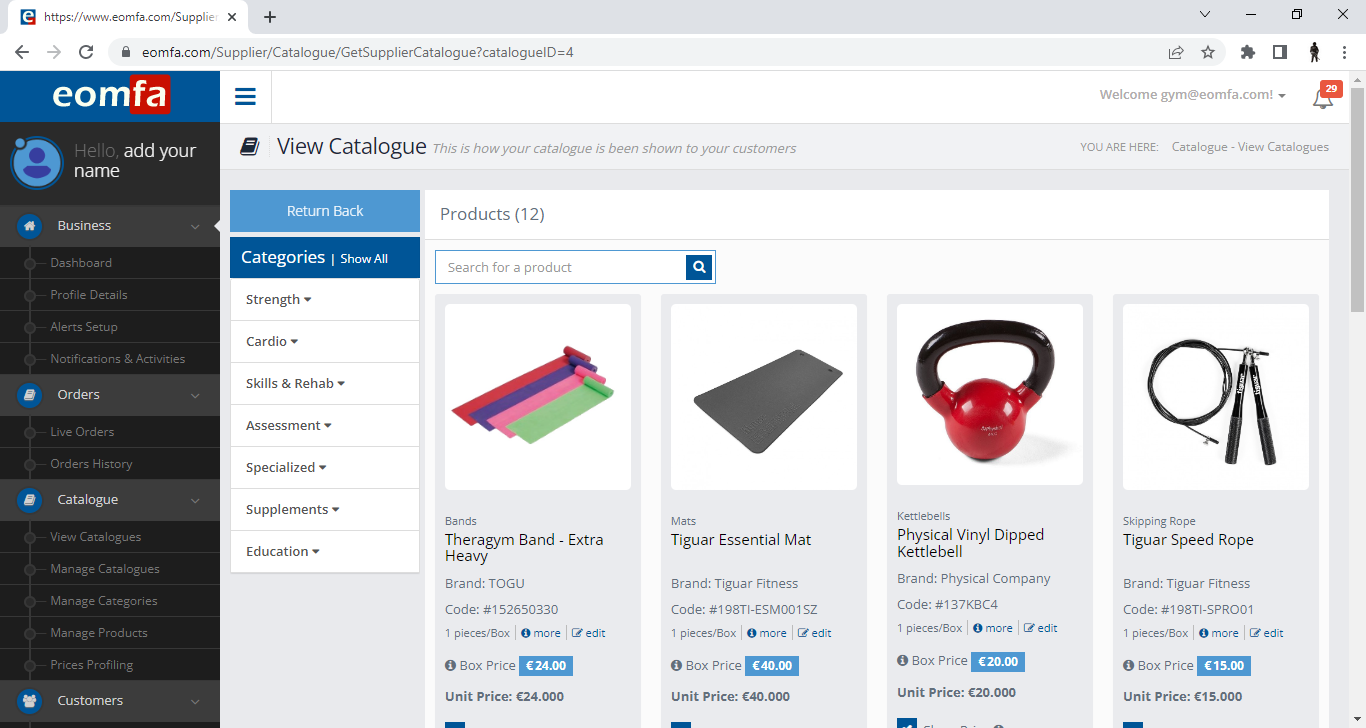Collapse the Orders section chevron in the sidebar
Image resolution: width=1366 pixels, height=728 pixels.
195,396
